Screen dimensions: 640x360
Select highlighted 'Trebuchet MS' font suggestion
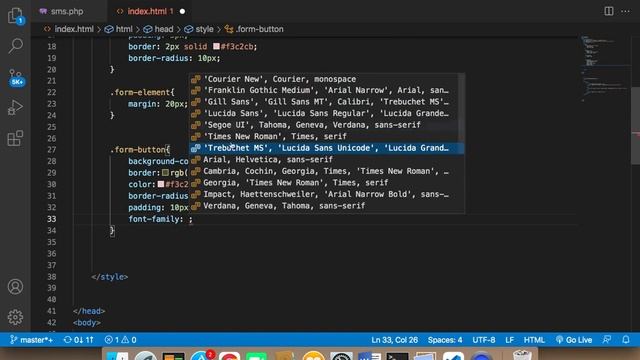click(326, 148)
